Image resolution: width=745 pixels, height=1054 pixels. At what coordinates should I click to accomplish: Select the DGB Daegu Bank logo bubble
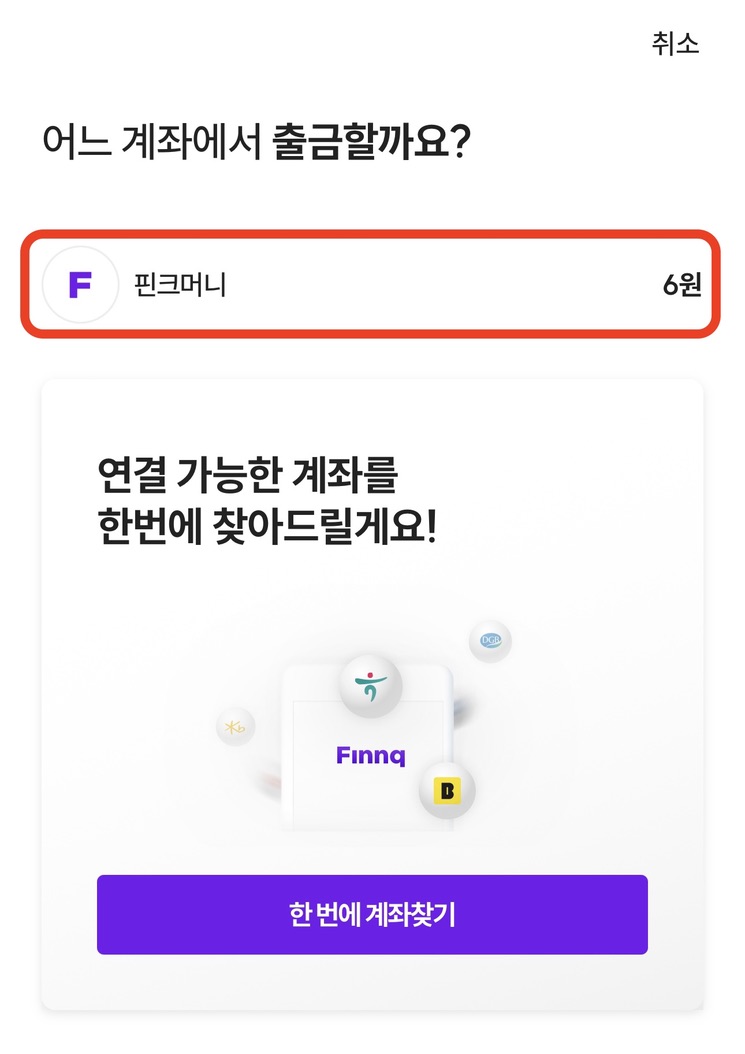[x=489, y=640]
